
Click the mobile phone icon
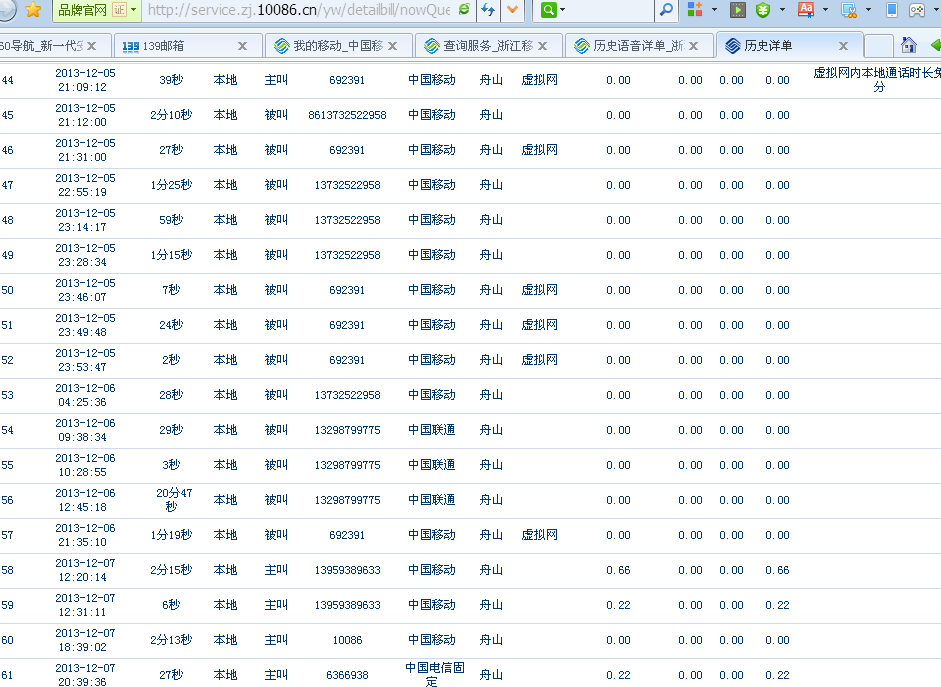892,10
